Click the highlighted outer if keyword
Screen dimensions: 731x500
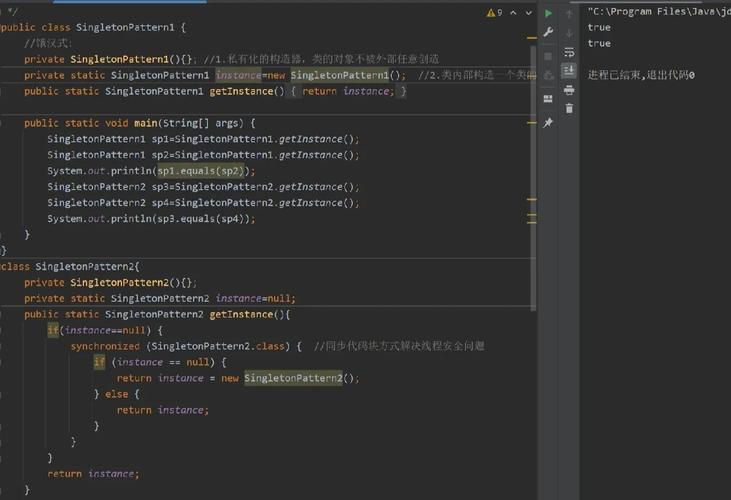click(53, 330)
